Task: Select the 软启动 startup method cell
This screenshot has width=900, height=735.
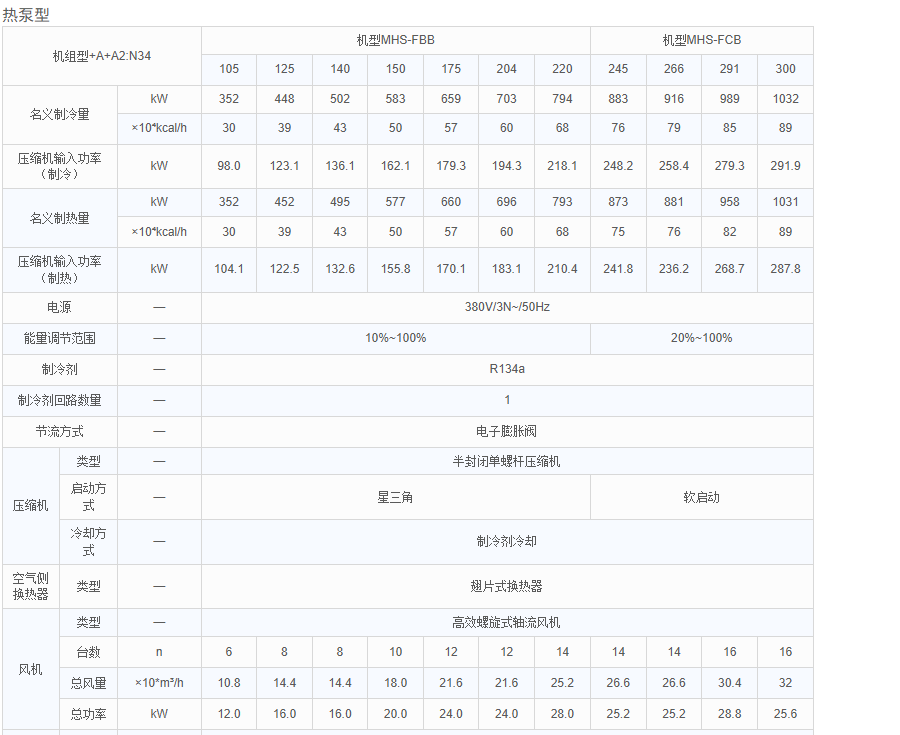Action: (701, 496)
